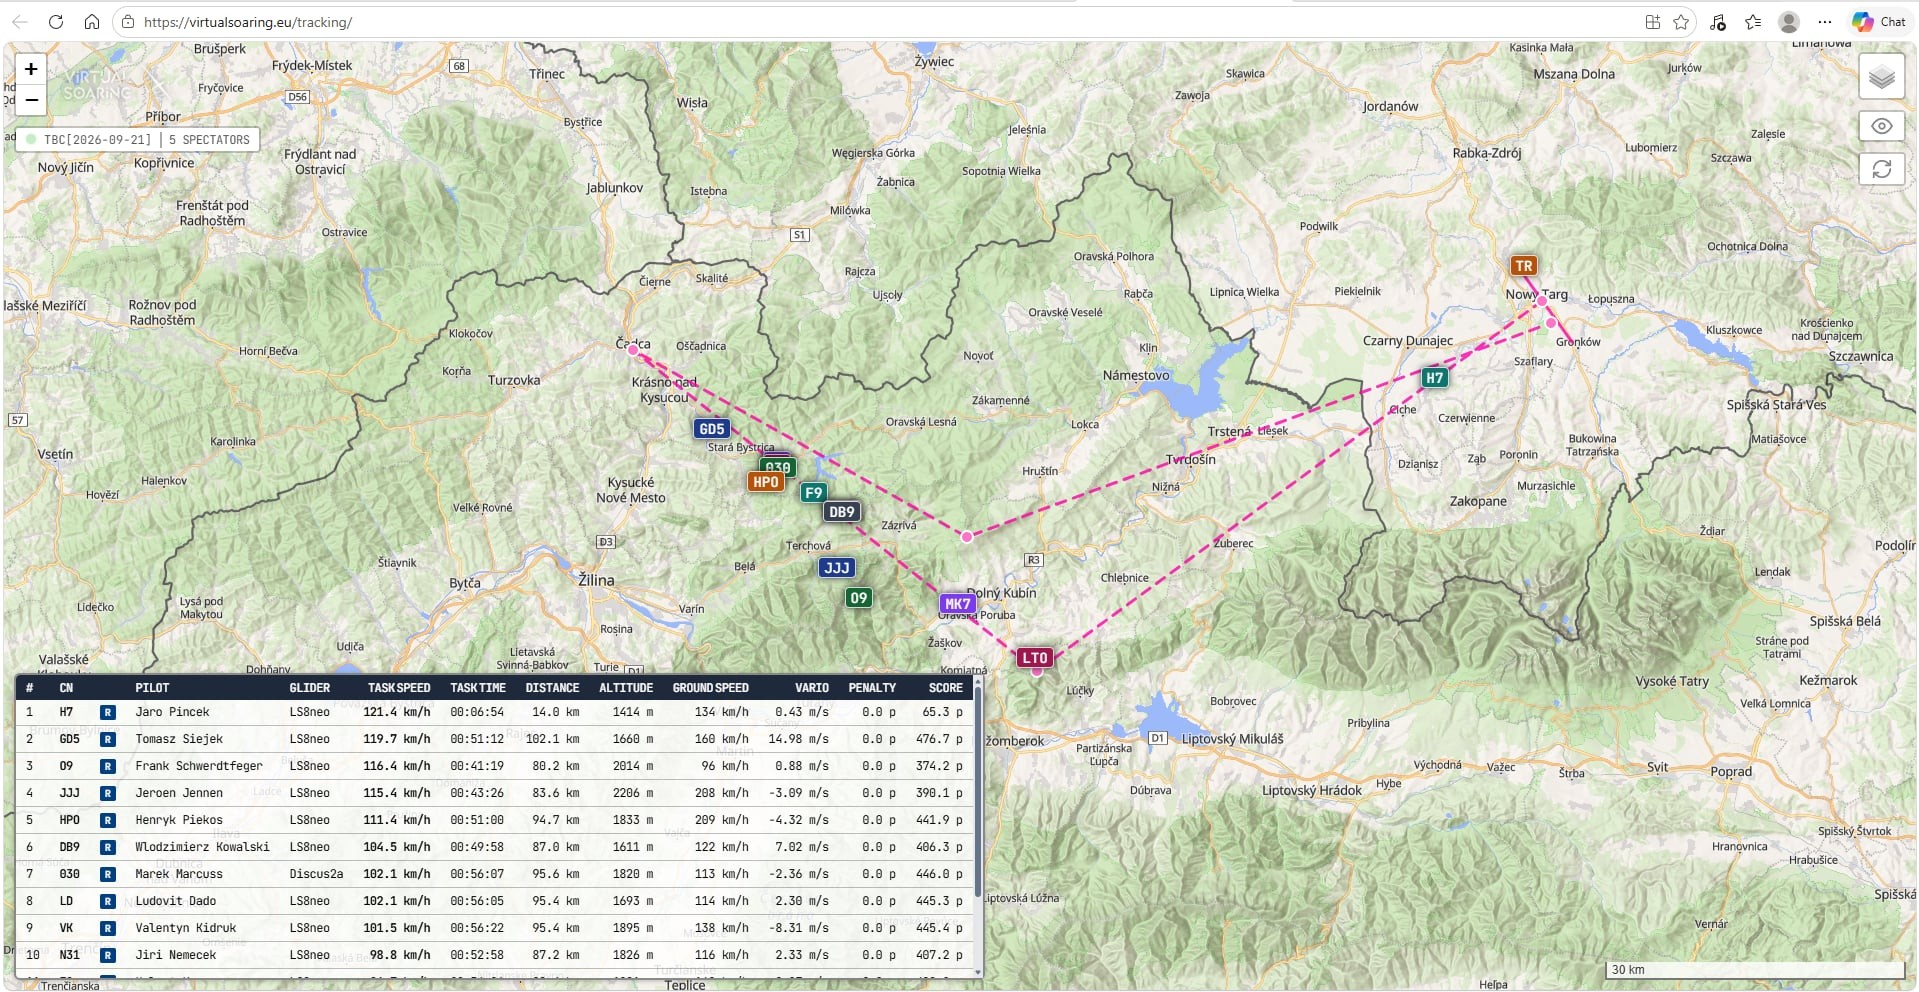Select the JJJ glider marker on map
Screen dimensions: 1919x992
[x=837, y=568]
